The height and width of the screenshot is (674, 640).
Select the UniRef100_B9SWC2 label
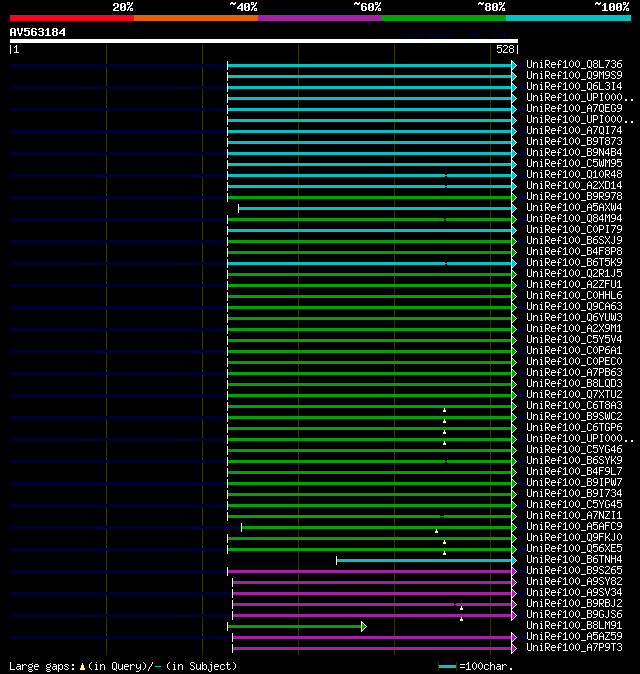tap(574, 417)
